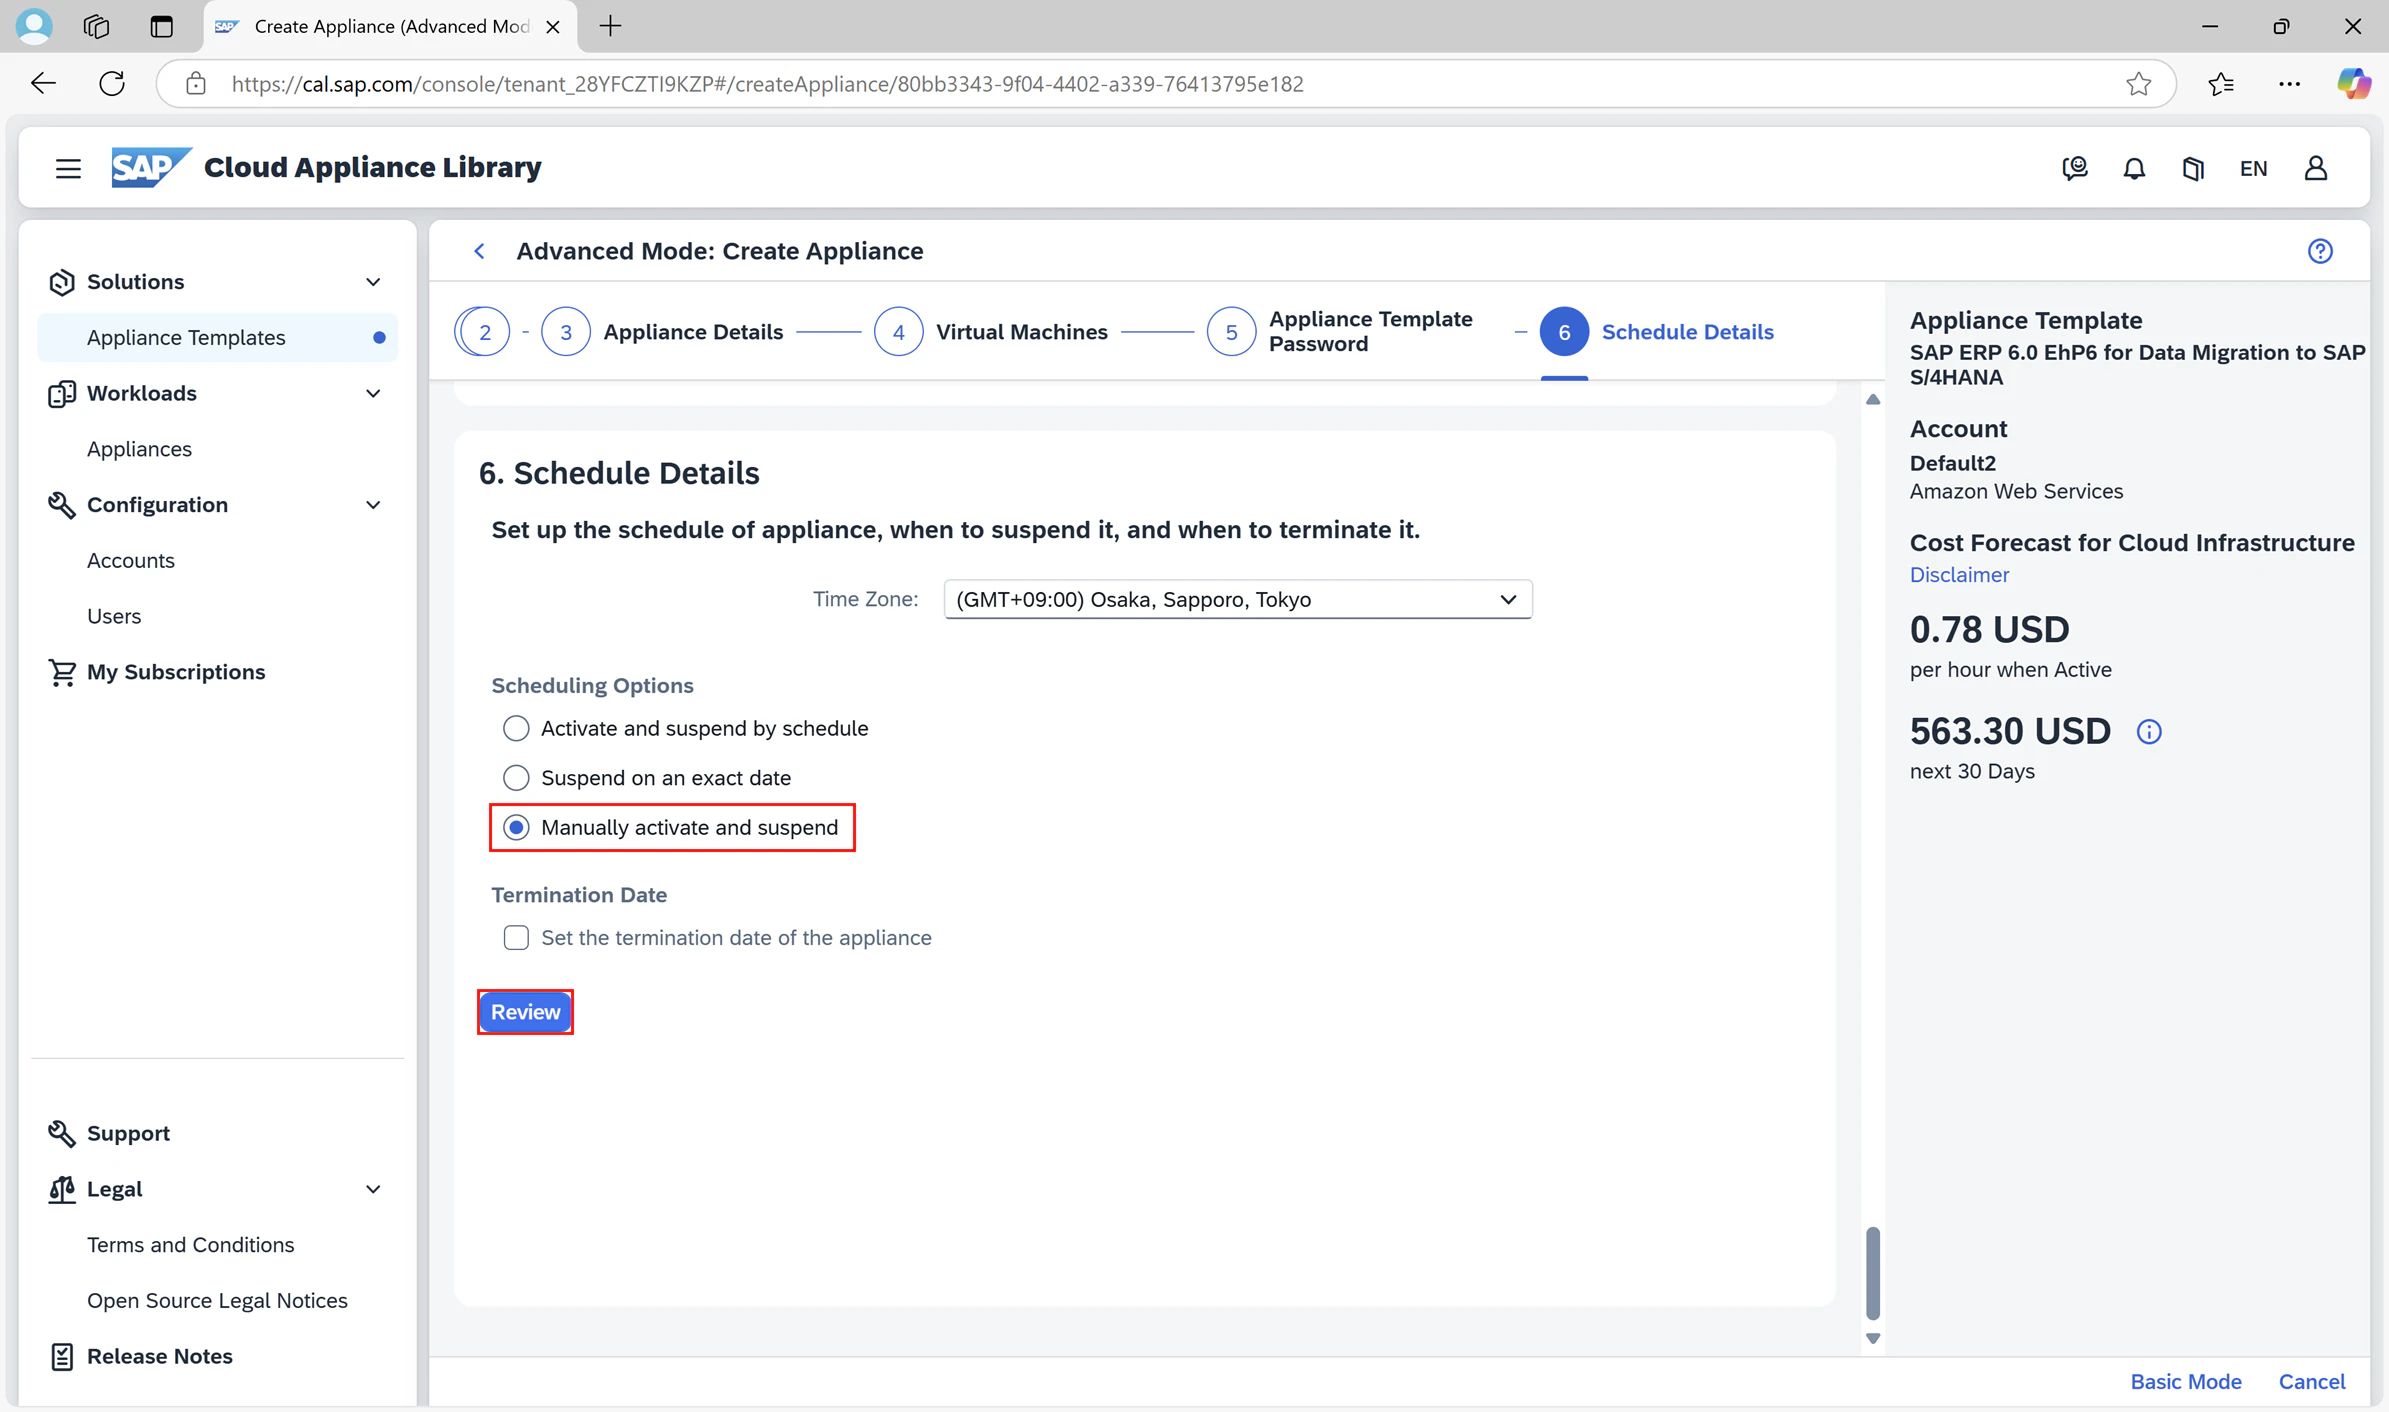Go to wizard step 2
2389x1412 pixels.
485,332
